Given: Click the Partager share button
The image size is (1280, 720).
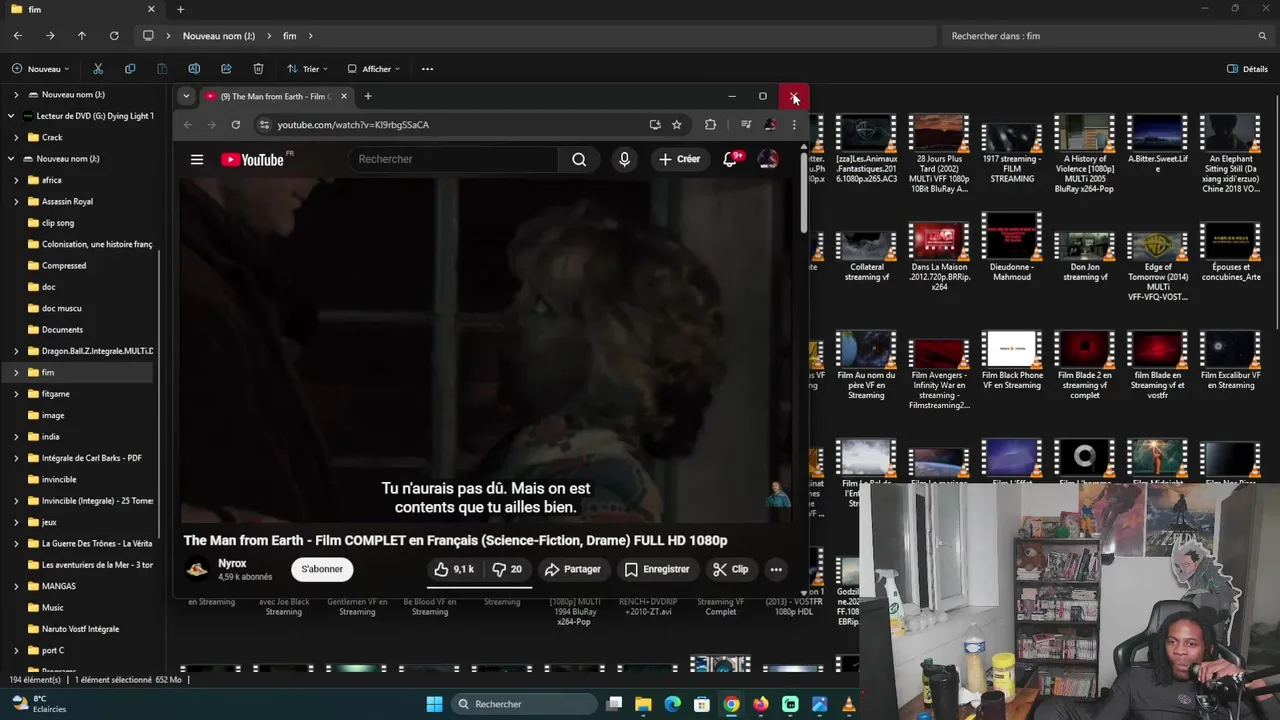Looking at the screenshot, I should click(573, 569).
